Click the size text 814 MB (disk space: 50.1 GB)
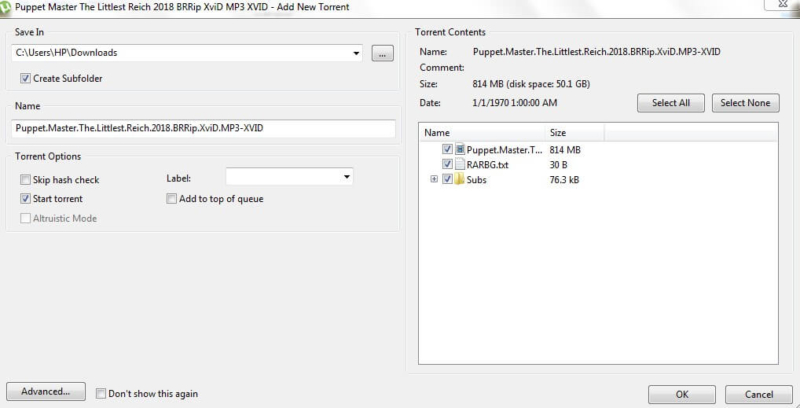This screenshot has width=800, height=408. 531,84
